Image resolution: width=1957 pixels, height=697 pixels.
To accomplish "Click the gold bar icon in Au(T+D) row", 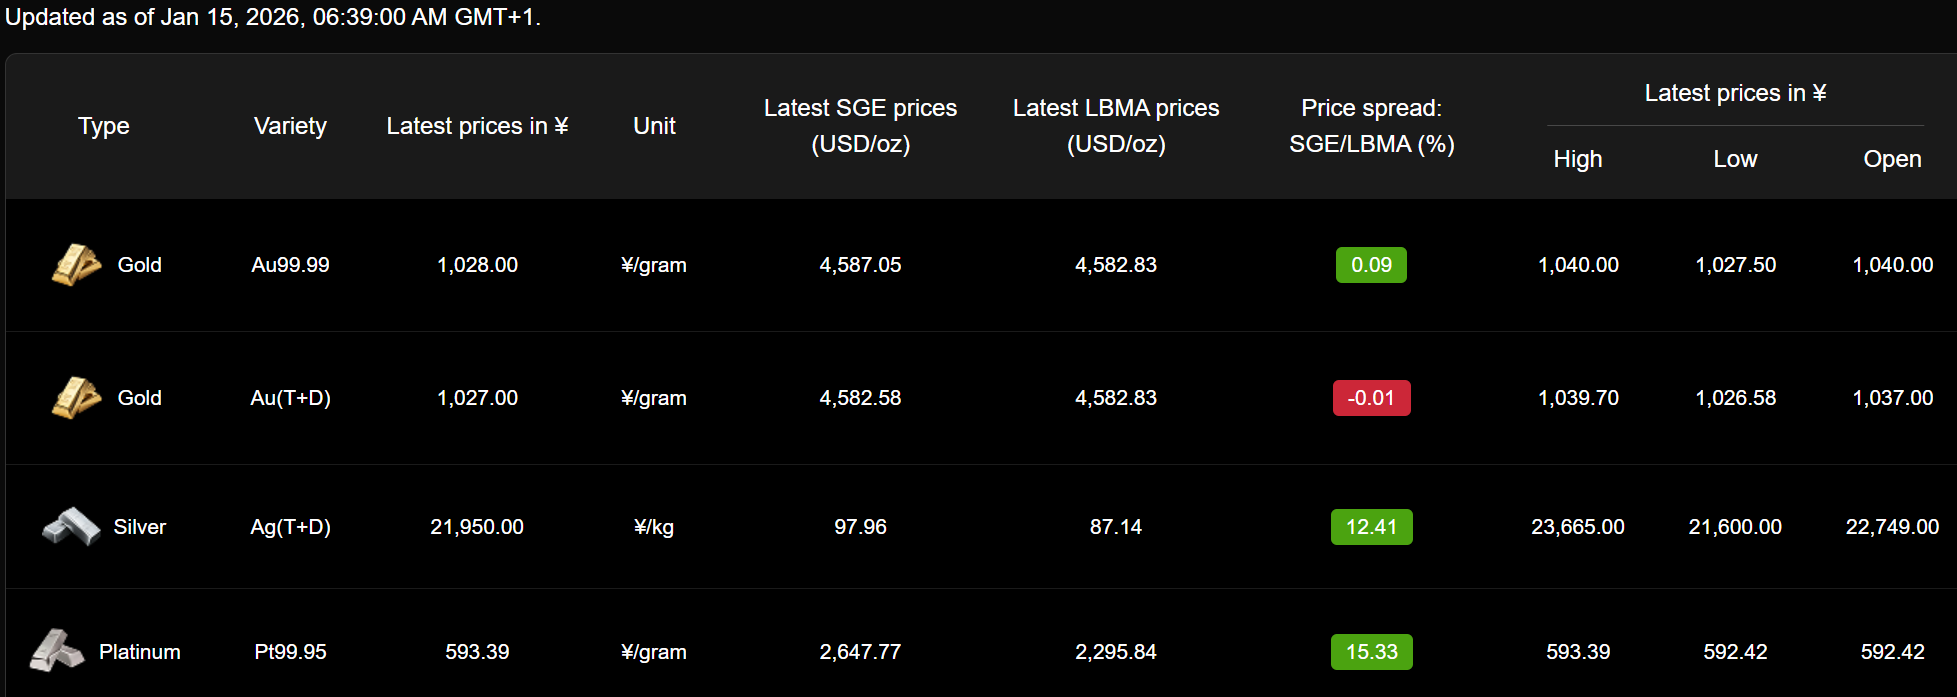I will point(76,398).
